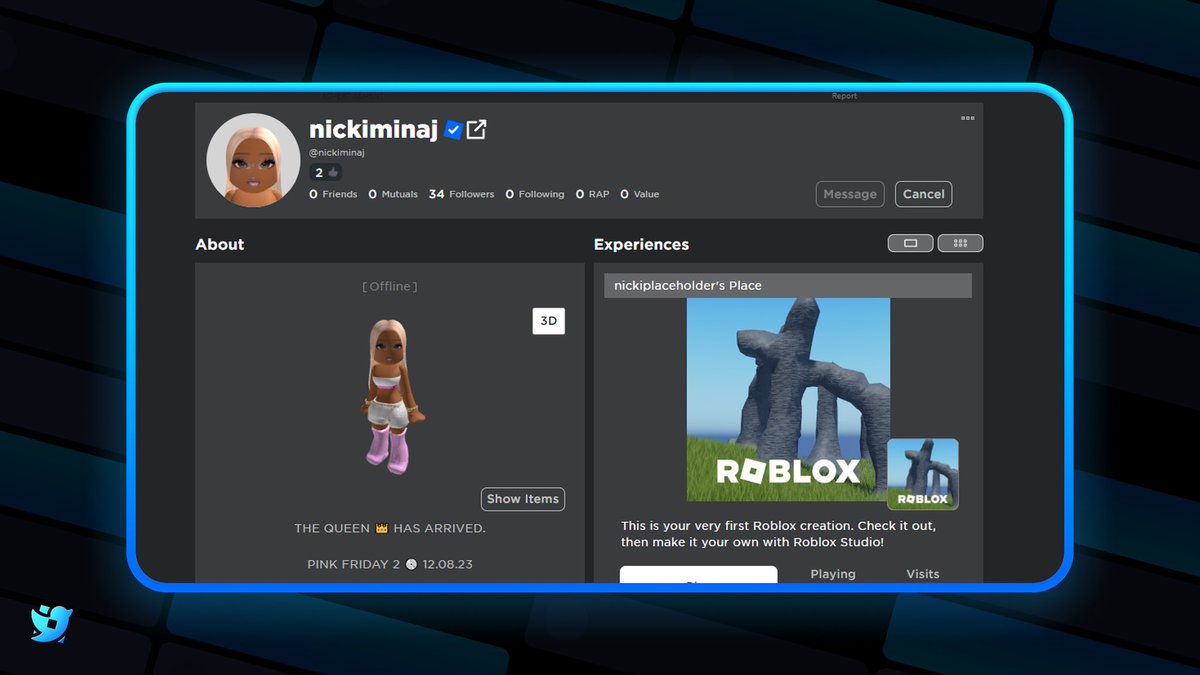
Task: Click the Report link
Action: [844, 97]
